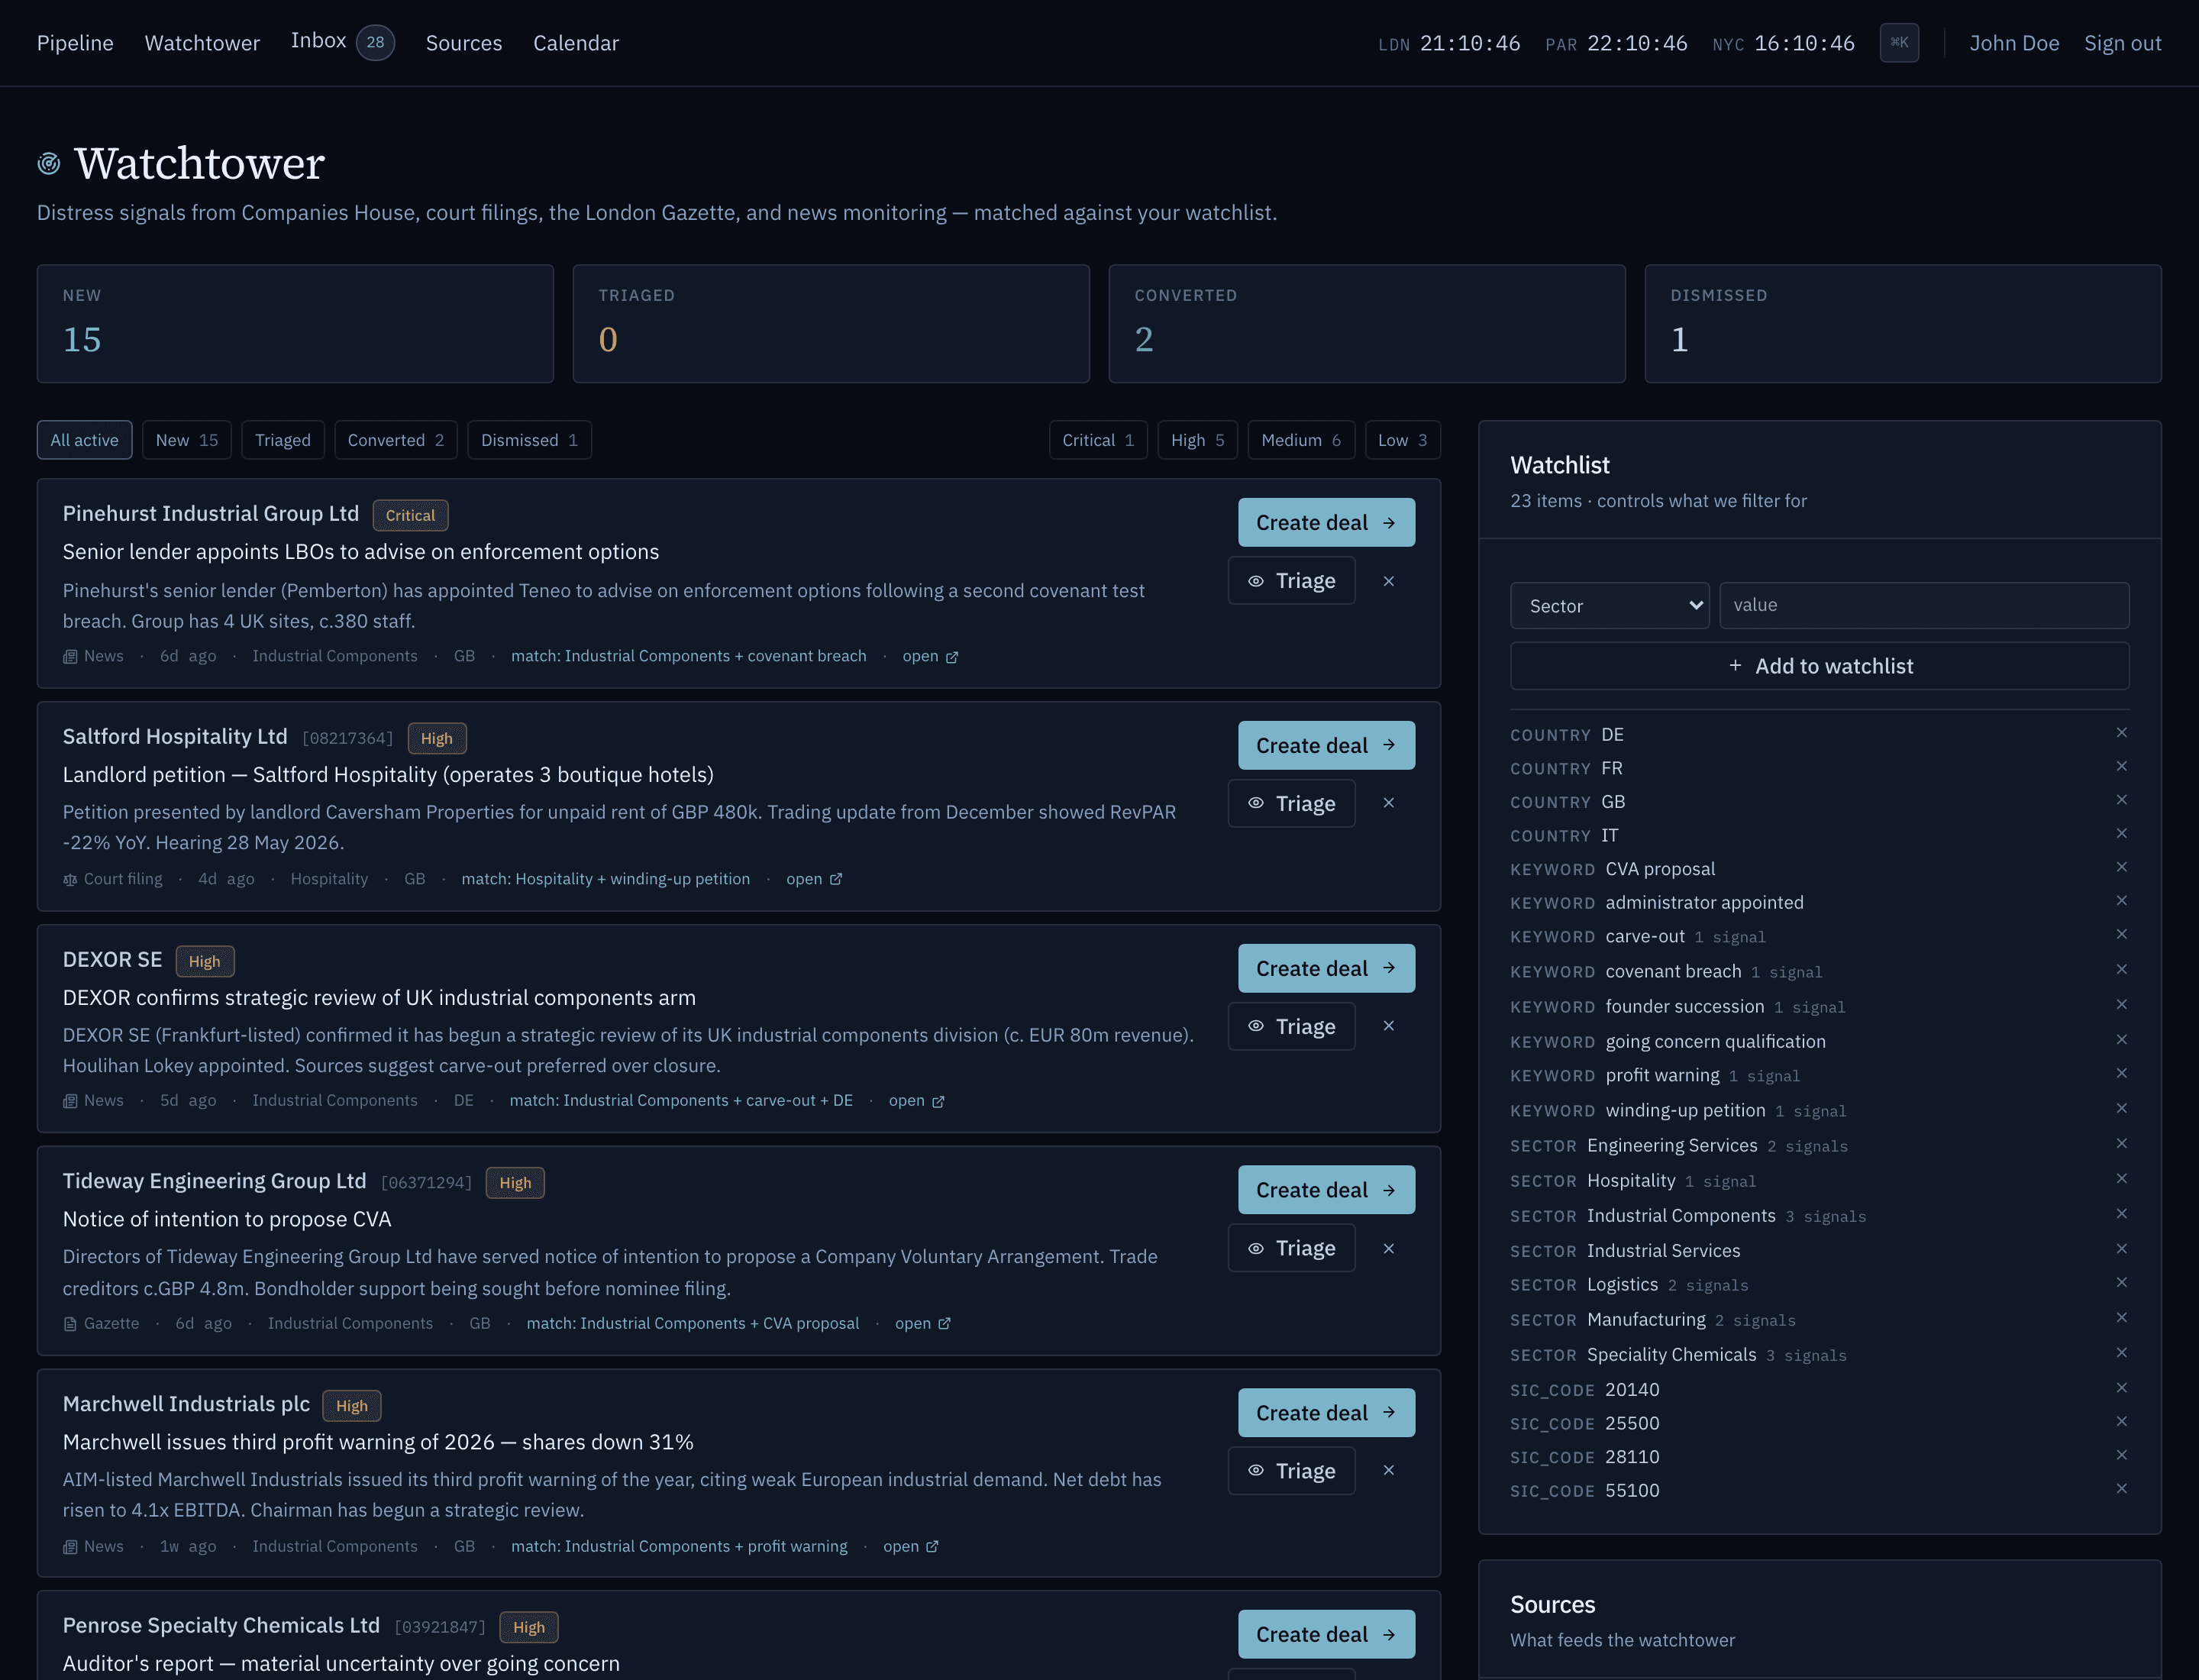
Task: Remove sector Manufacturing from watchlist
Action: pos(2121,1318)
